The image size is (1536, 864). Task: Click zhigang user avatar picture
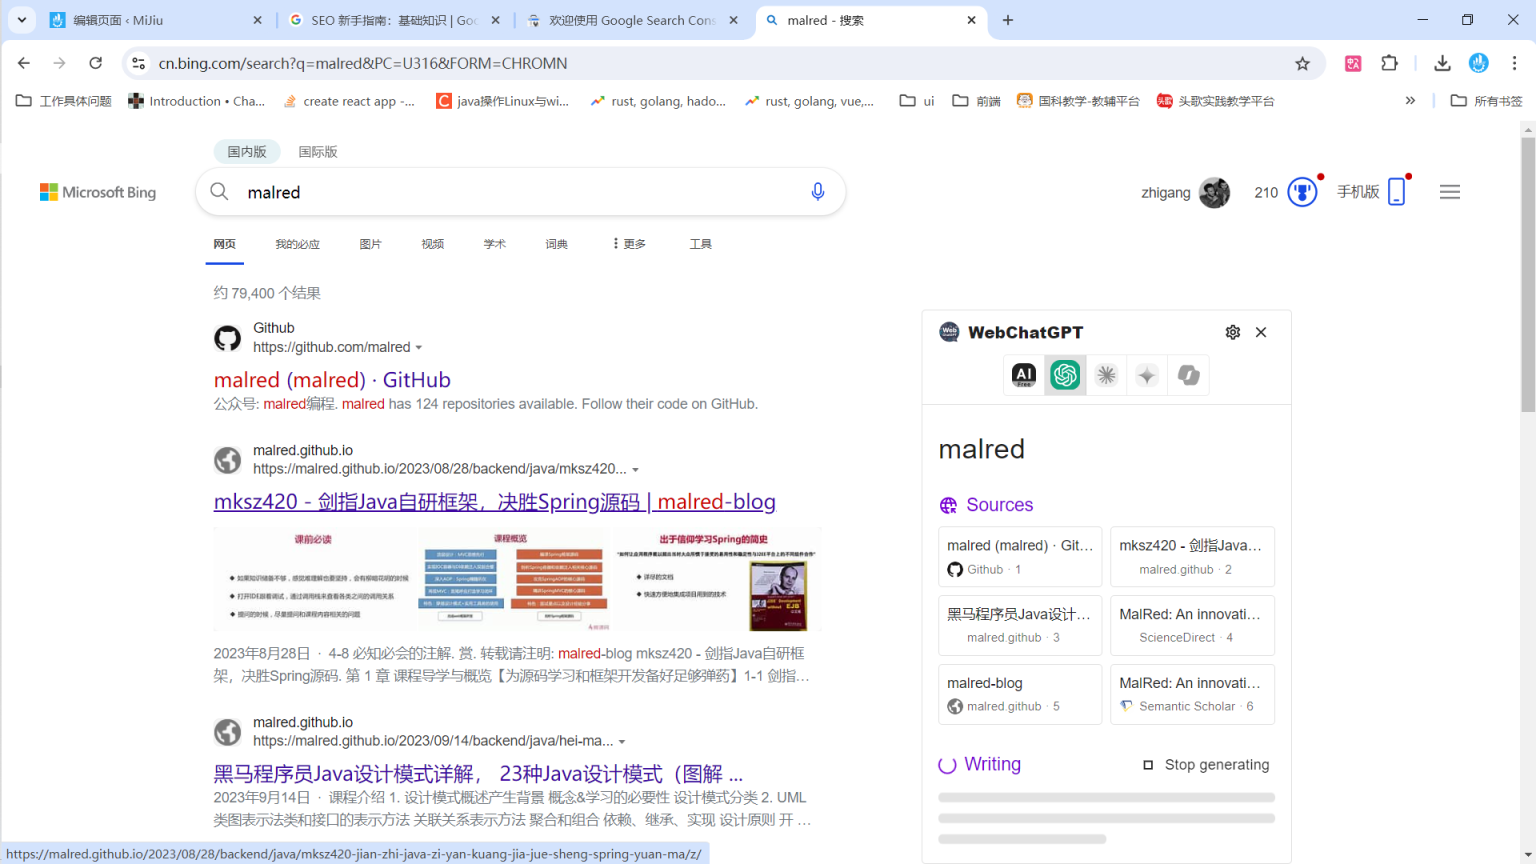click(x=1214, y=192)
